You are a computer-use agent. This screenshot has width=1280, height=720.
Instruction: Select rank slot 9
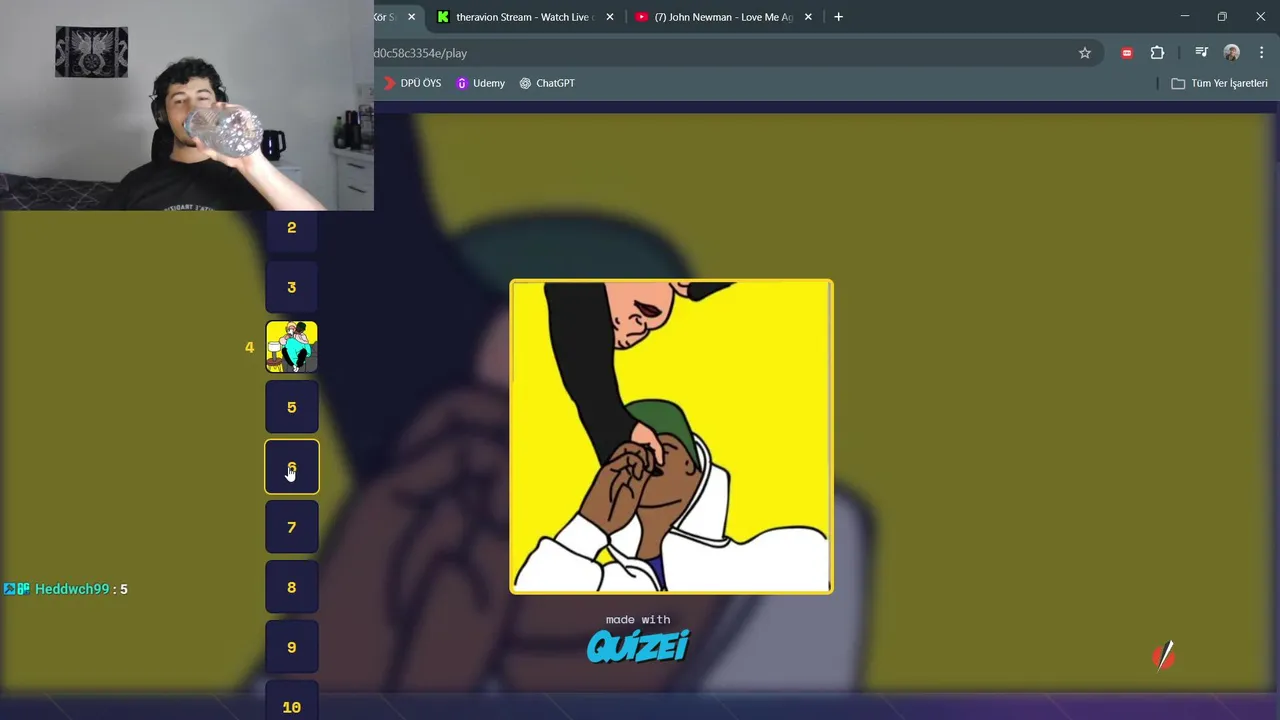point(291,647)
